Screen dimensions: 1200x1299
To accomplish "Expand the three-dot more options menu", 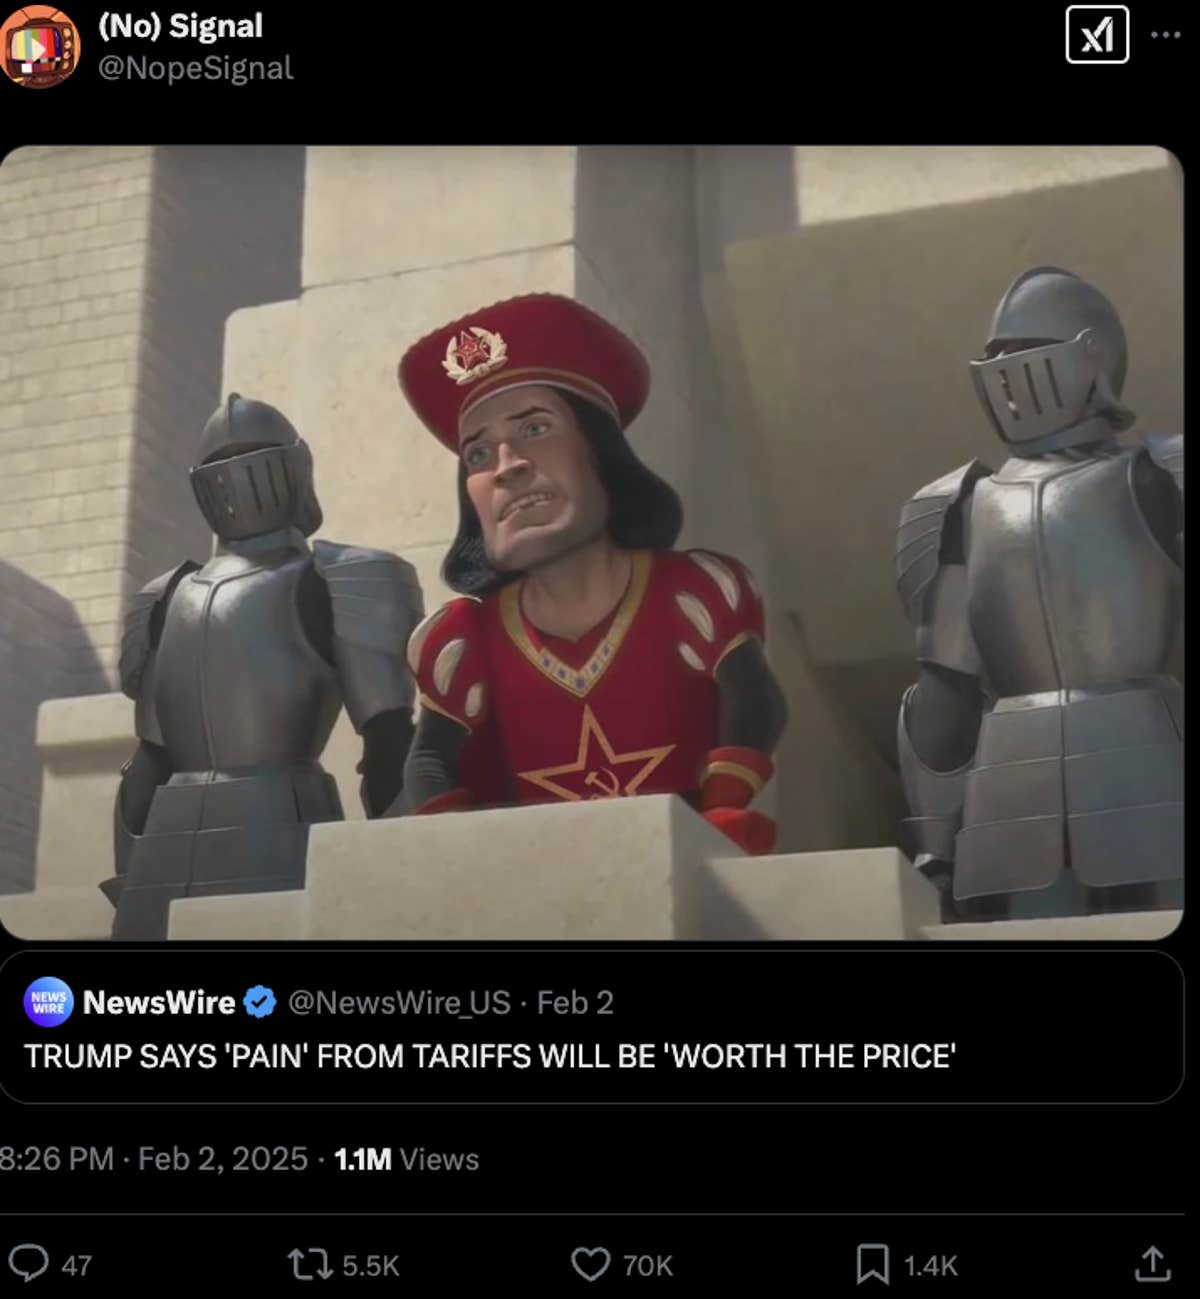I will point(1165,35).
